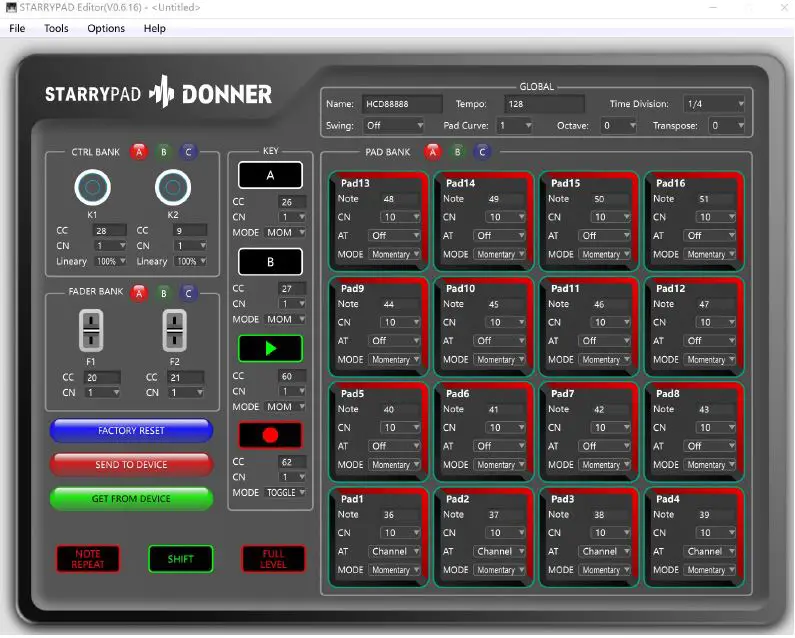Click the K1 knob icon
Viewport: 795px width, 638px height.
pos(92,187)
